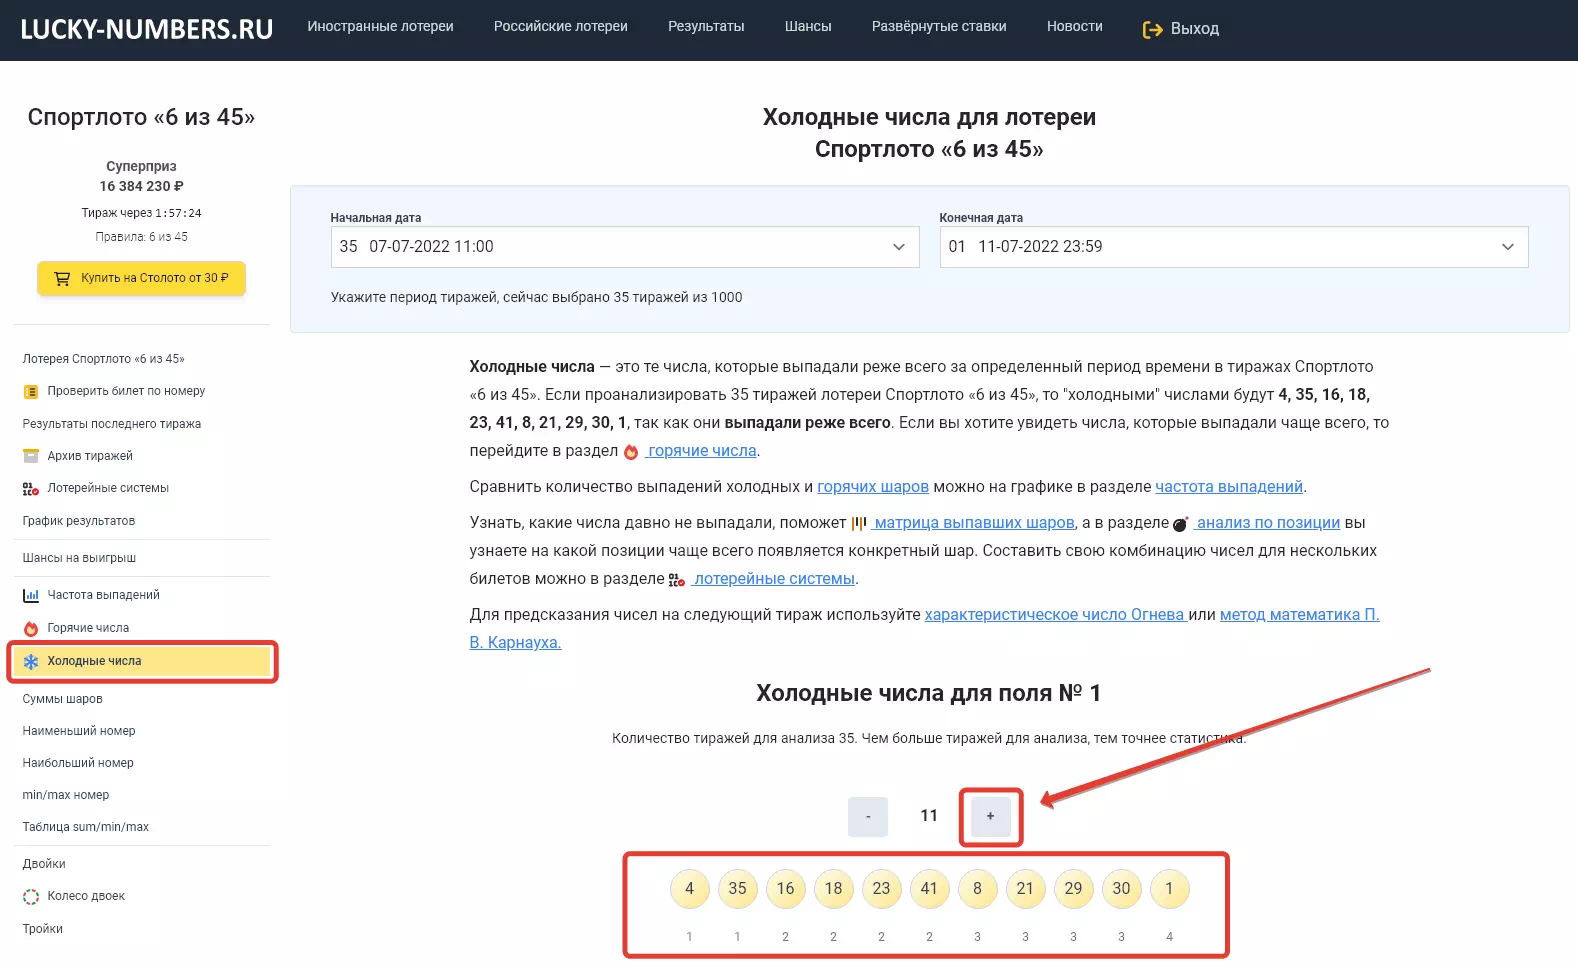Click the cold number ball 8
1578x967 pixels.
(x=977, y=889)
